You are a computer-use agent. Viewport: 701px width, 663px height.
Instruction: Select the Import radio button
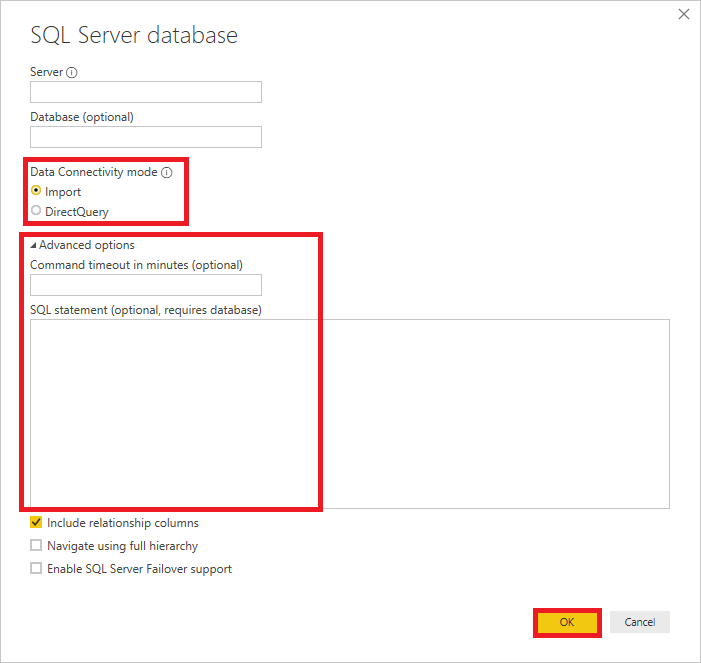pyautogui.click(x=36, y=191)
